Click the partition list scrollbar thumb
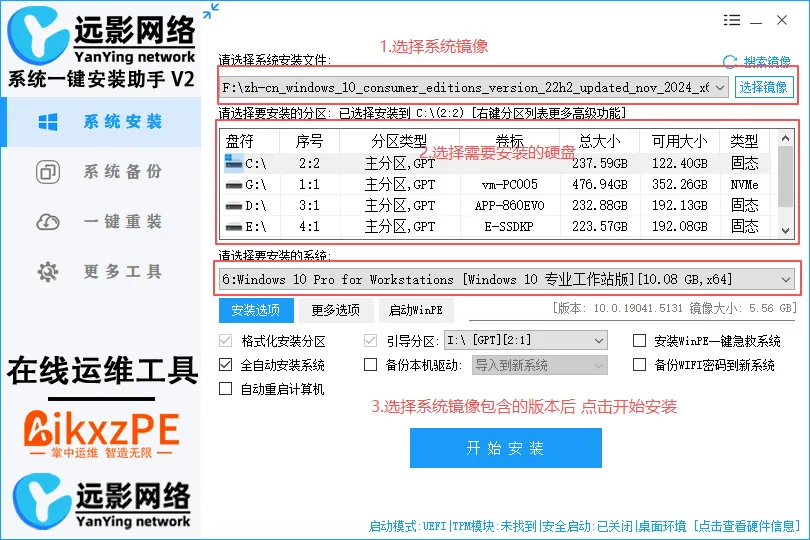Screen dimensions: 810x540 pos(785,176)
